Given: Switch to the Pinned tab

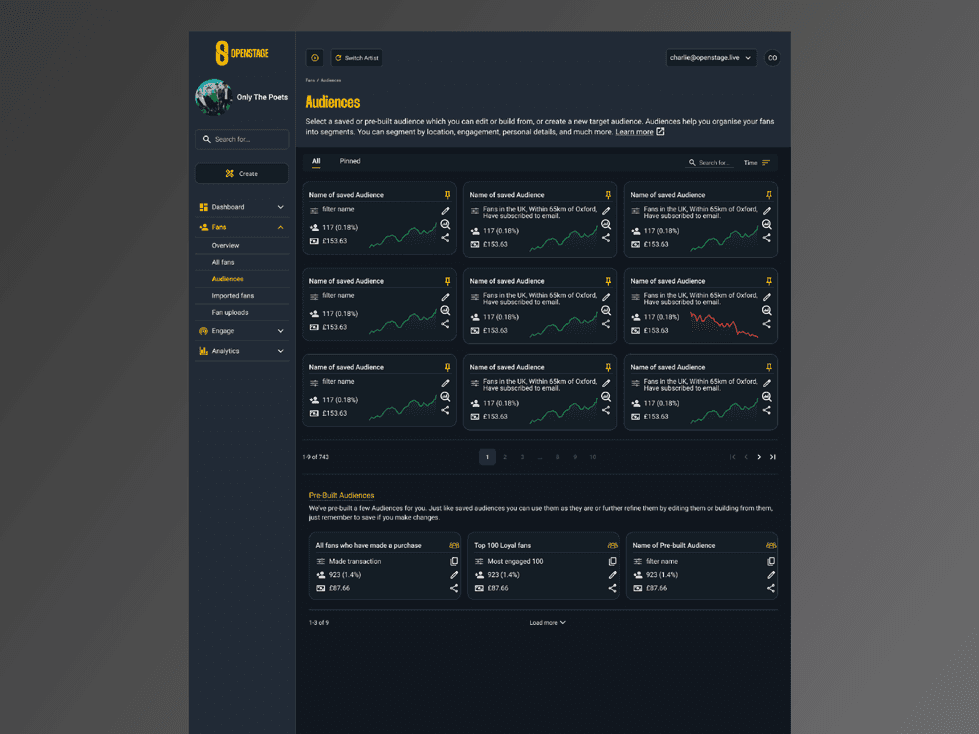Looking at the screenshot, I should [x=350, y=161].
